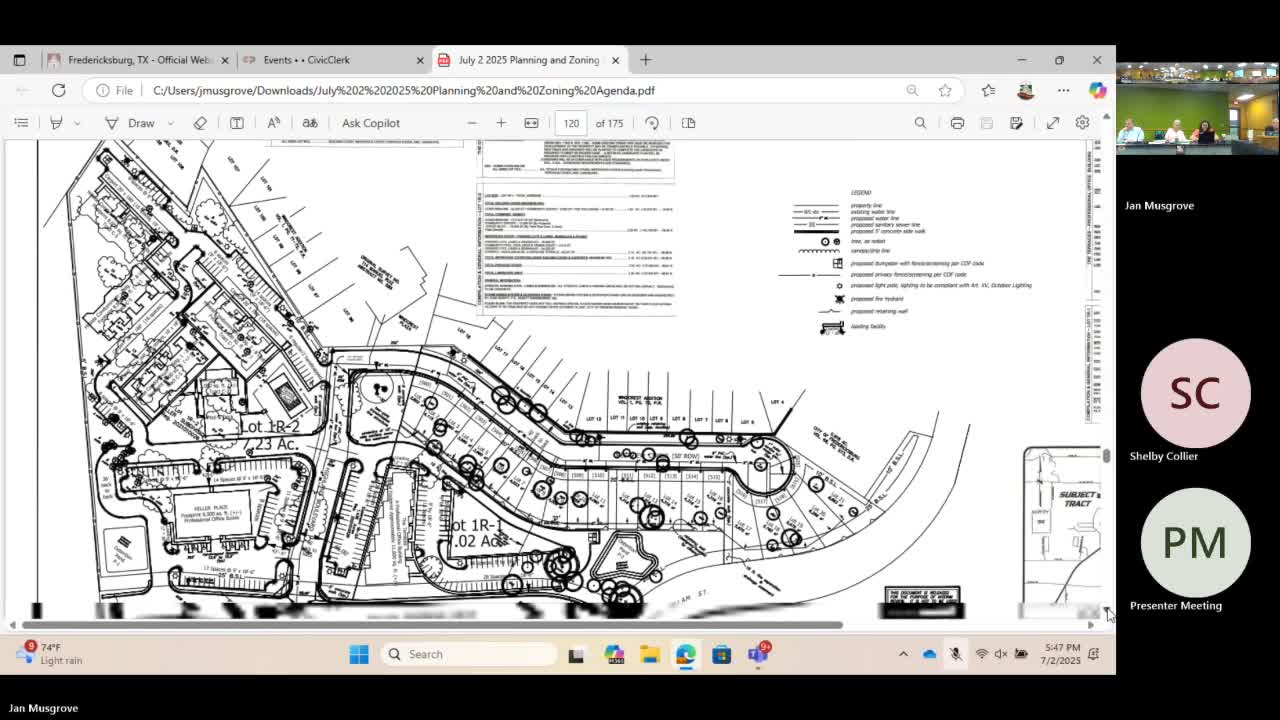Click the page number input field
Screen dimensions: 1280x720
coord(570,122)
